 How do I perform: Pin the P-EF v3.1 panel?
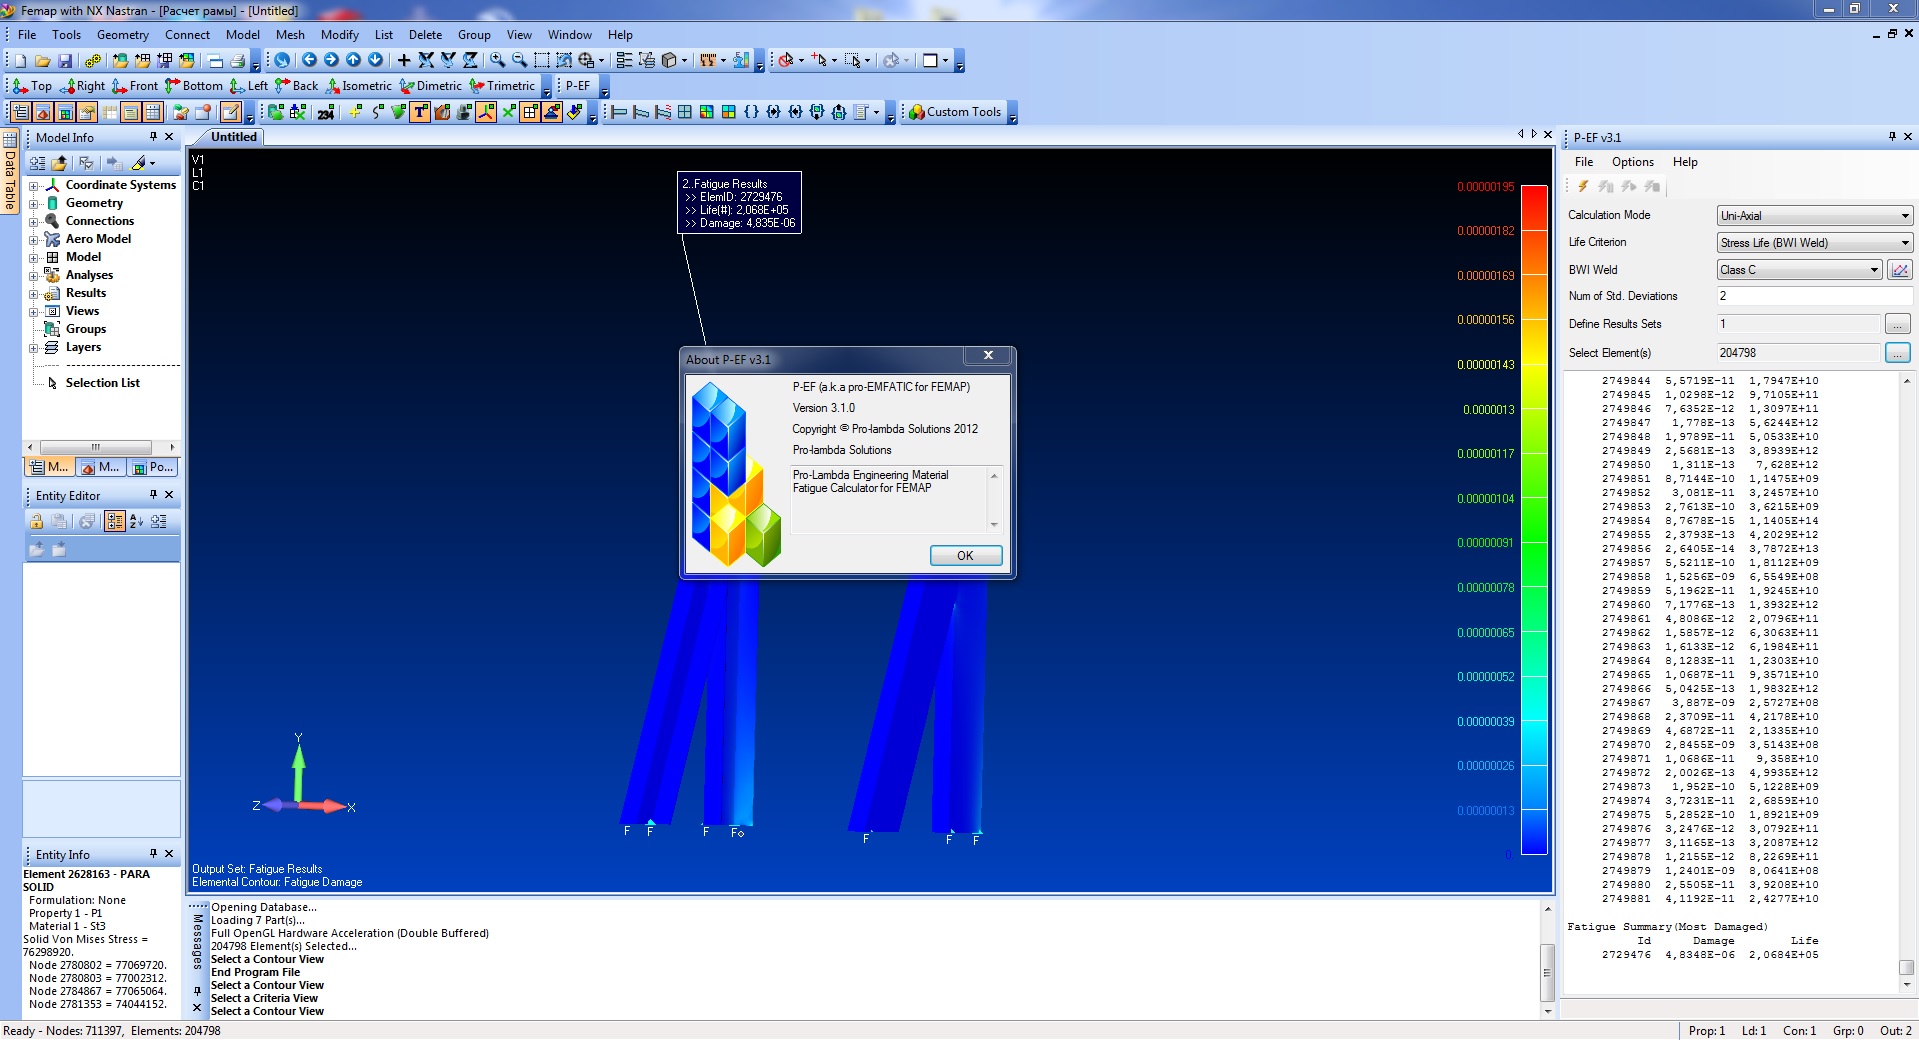click(1892, 137)
